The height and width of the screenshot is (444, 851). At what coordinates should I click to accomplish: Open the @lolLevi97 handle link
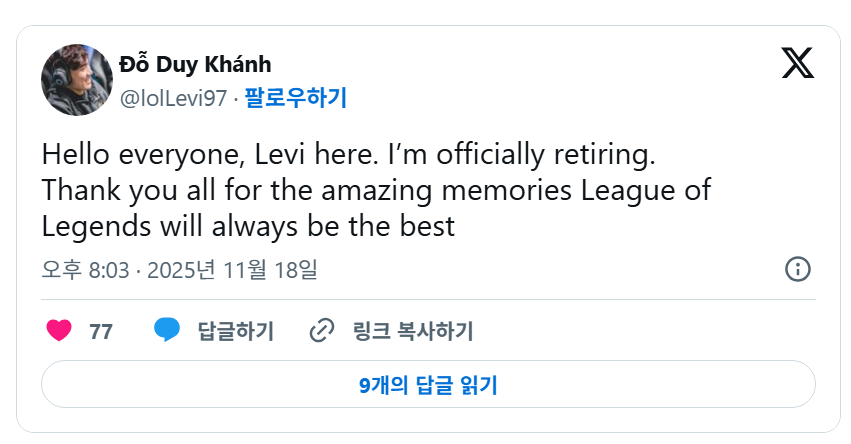[x=174, y=98]
